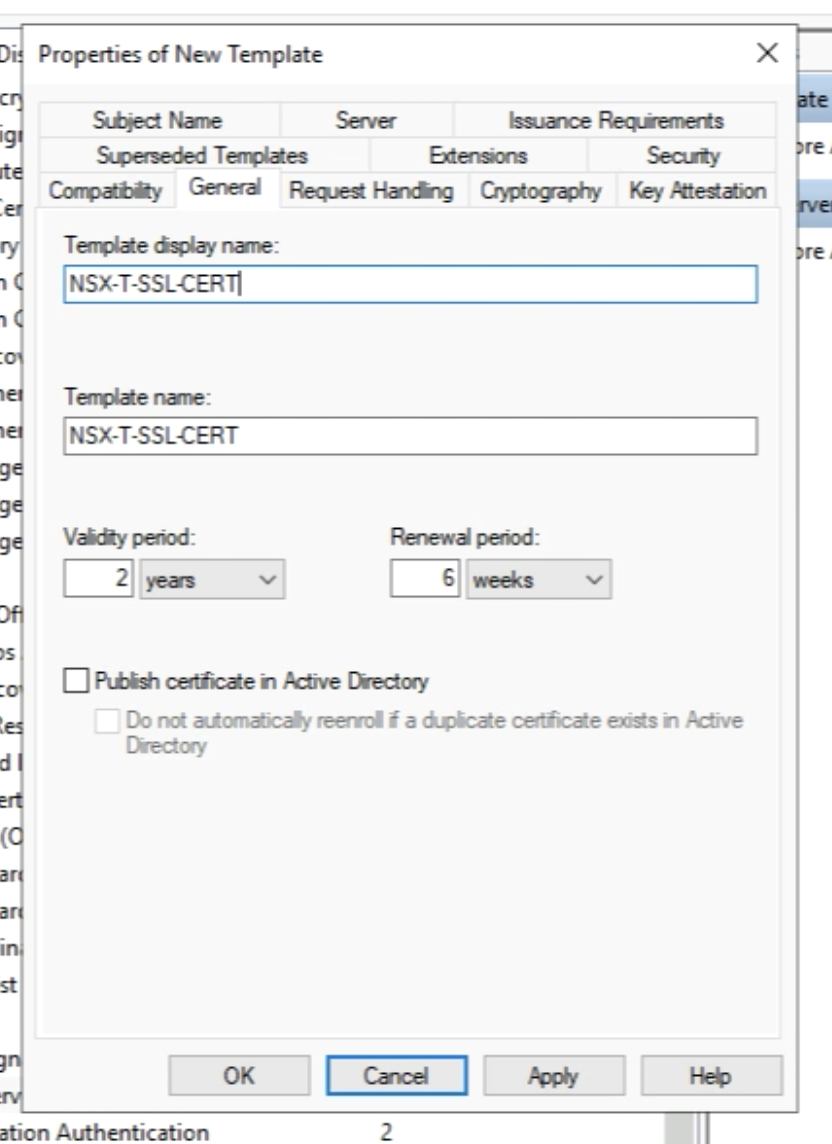Viewport: 832px width, 1144px height.
Task: Click the Renewal period number field
Action: tap(426, 579)
